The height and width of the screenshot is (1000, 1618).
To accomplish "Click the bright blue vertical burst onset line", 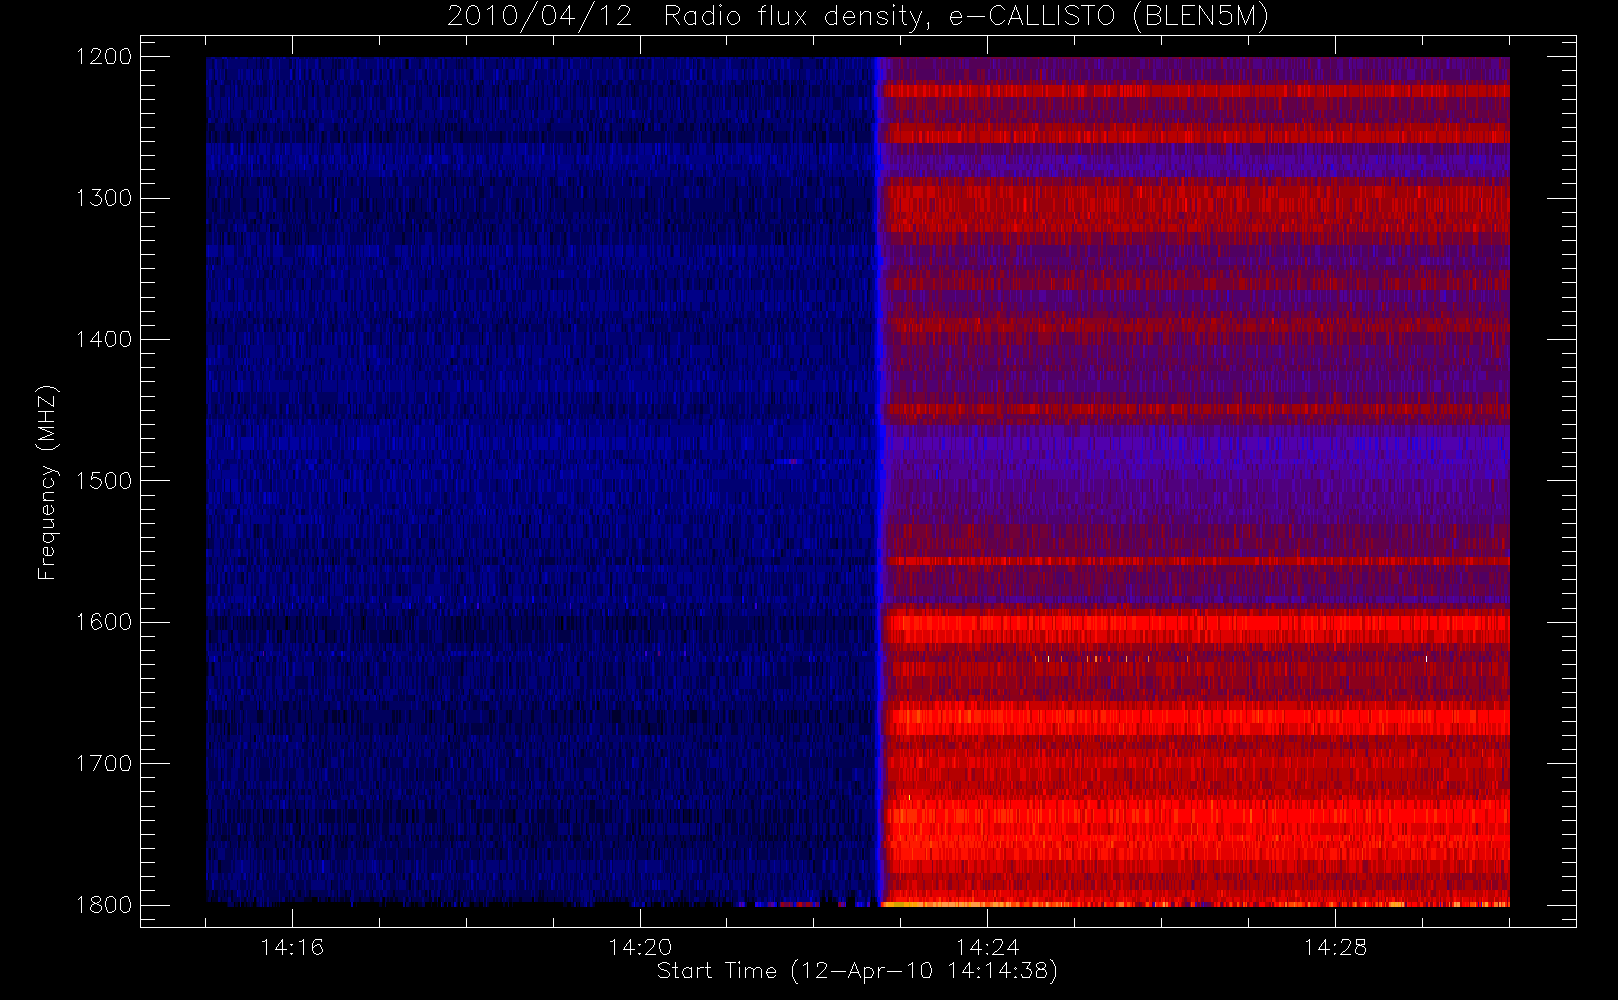I will (880, 480).
